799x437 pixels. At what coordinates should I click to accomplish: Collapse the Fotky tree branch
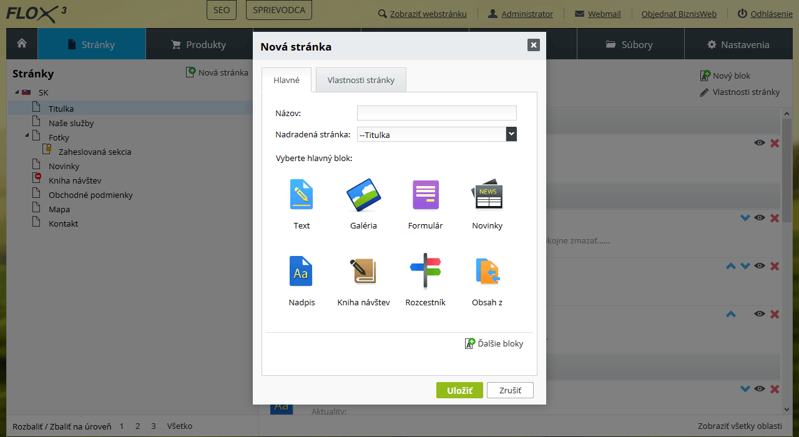point(27,136)
